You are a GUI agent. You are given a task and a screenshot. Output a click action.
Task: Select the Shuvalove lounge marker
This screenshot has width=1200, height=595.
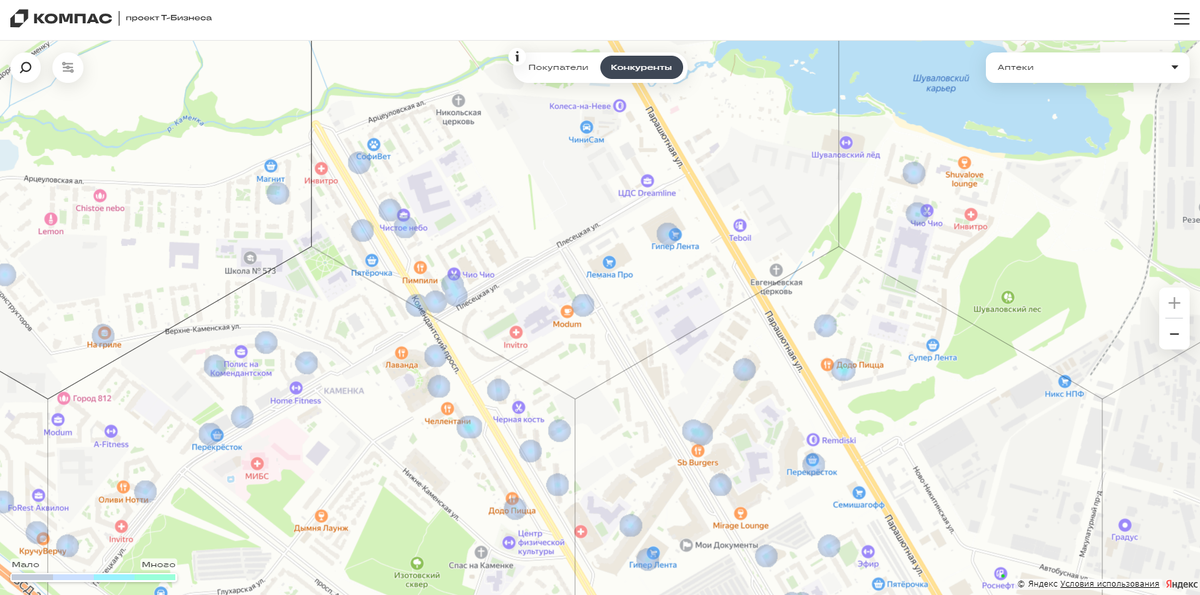(964, 162)
